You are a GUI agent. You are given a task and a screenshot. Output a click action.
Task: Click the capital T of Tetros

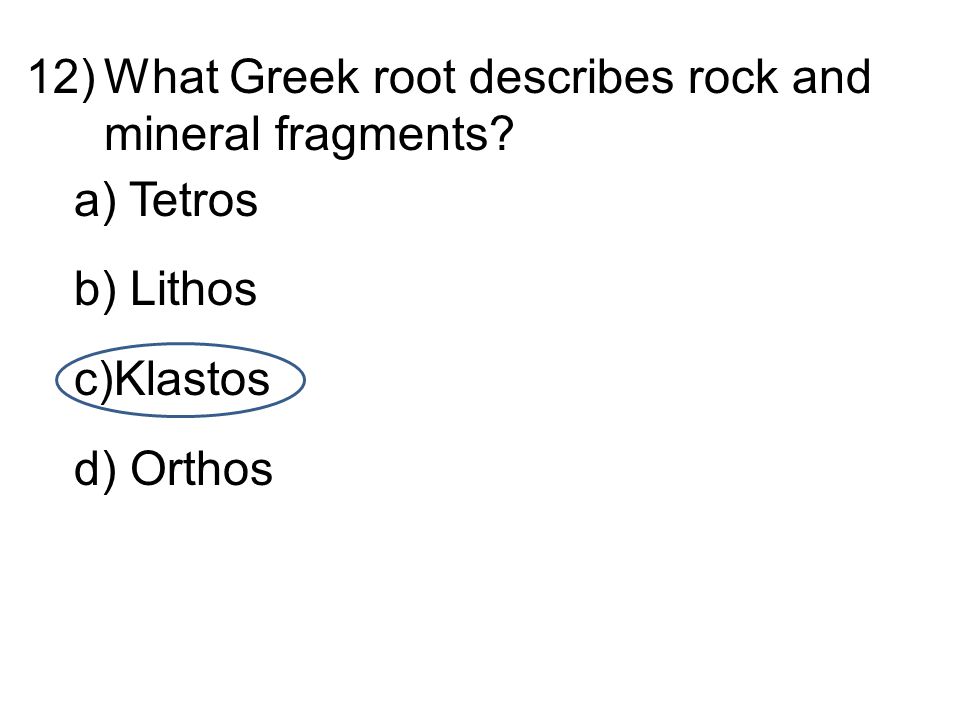(144, 198)
